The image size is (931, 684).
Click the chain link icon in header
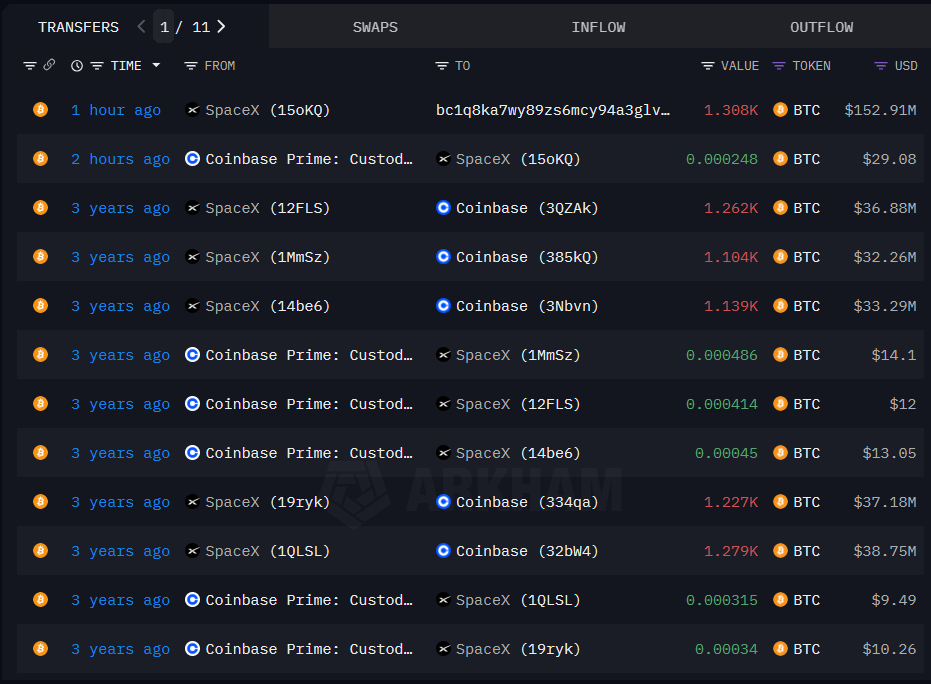(49, 64)
